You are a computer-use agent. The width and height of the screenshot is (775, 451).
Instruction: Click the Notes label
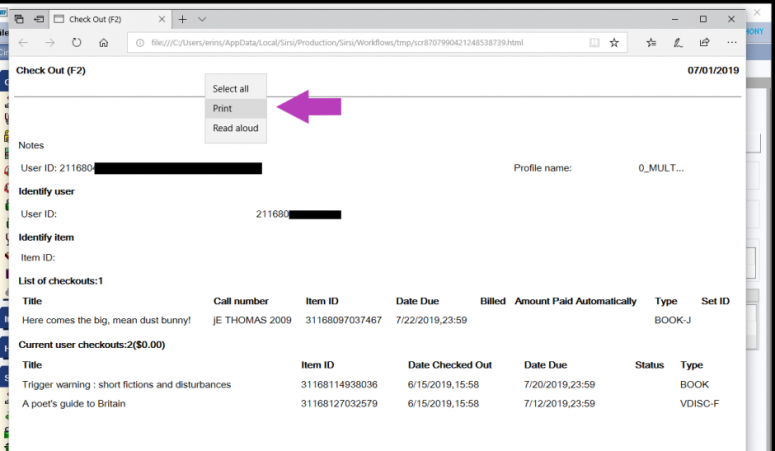31,145
